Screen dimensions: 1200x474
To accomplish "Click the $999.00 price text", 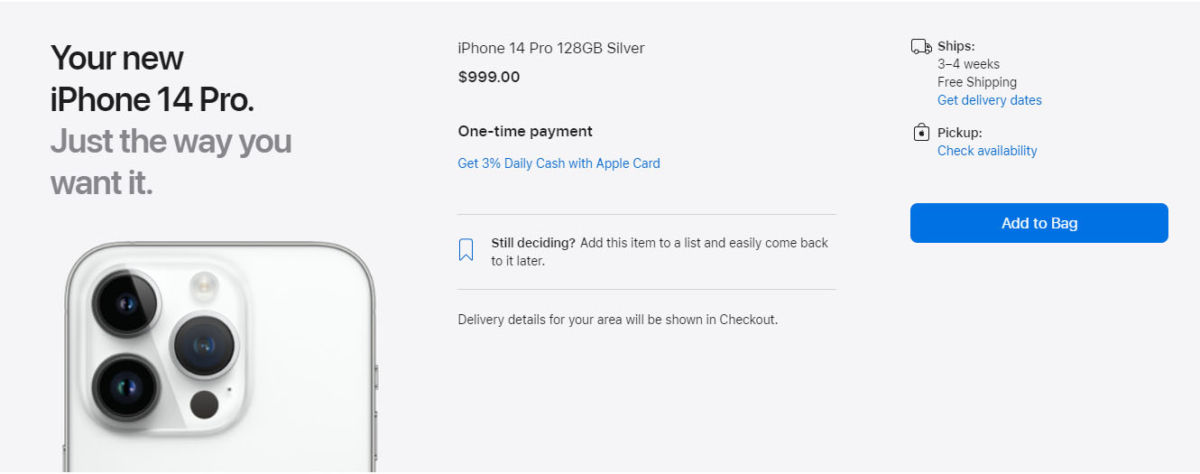I will (x=489, y=76).
